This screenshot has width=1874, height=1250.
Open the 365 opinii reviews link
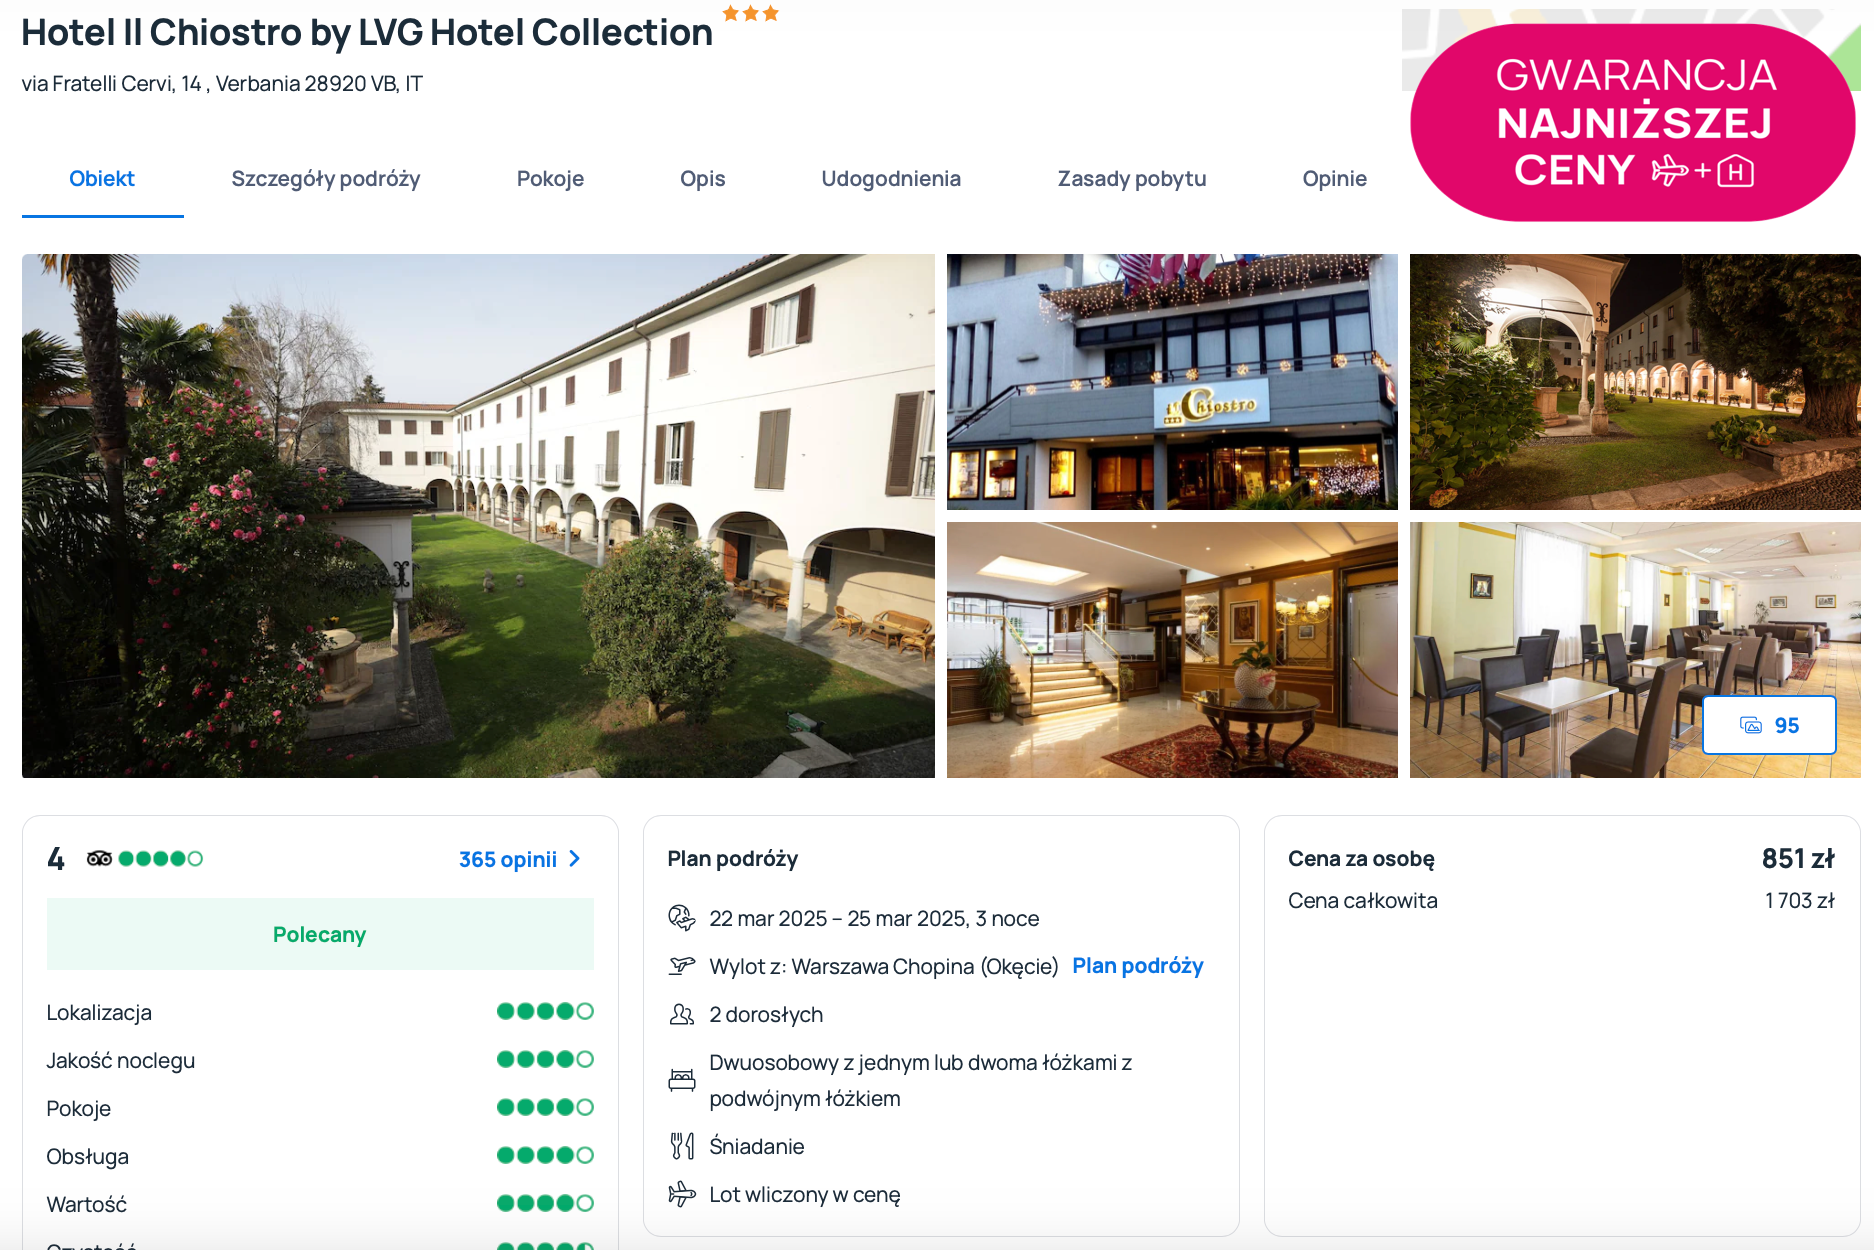click(x=508, y=859)
